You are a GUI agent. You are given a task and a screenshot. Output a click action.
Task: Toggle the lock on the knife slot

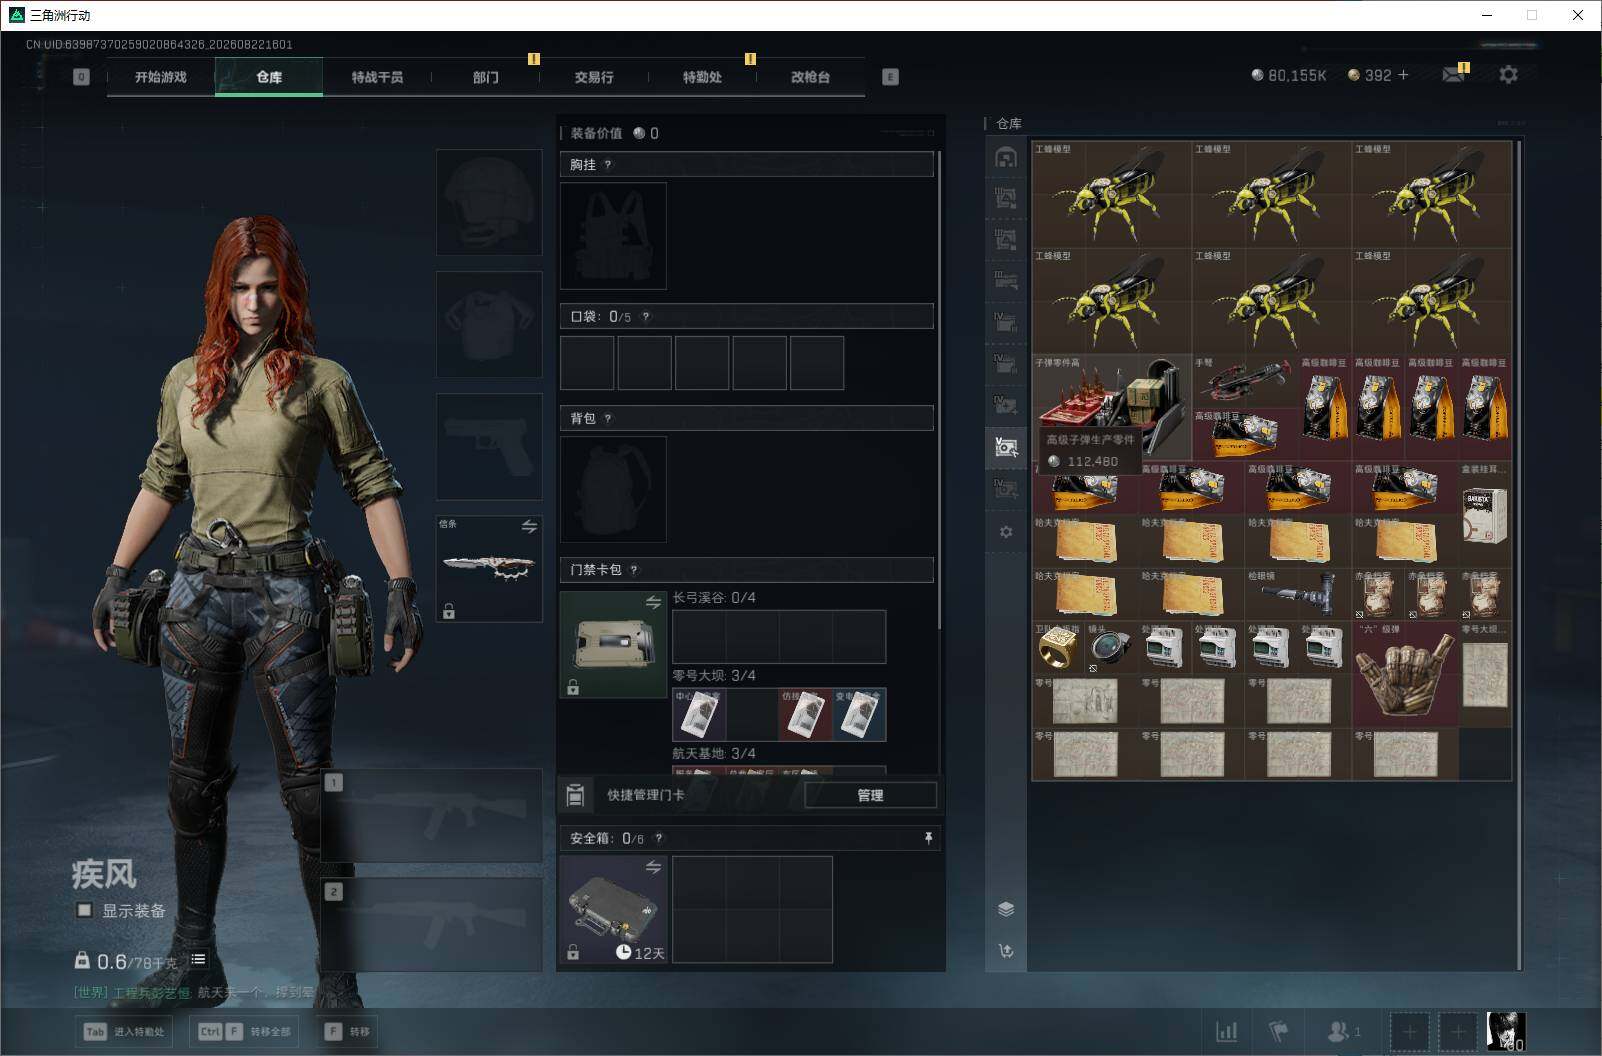pyautogui.click(x=449, y=611)
